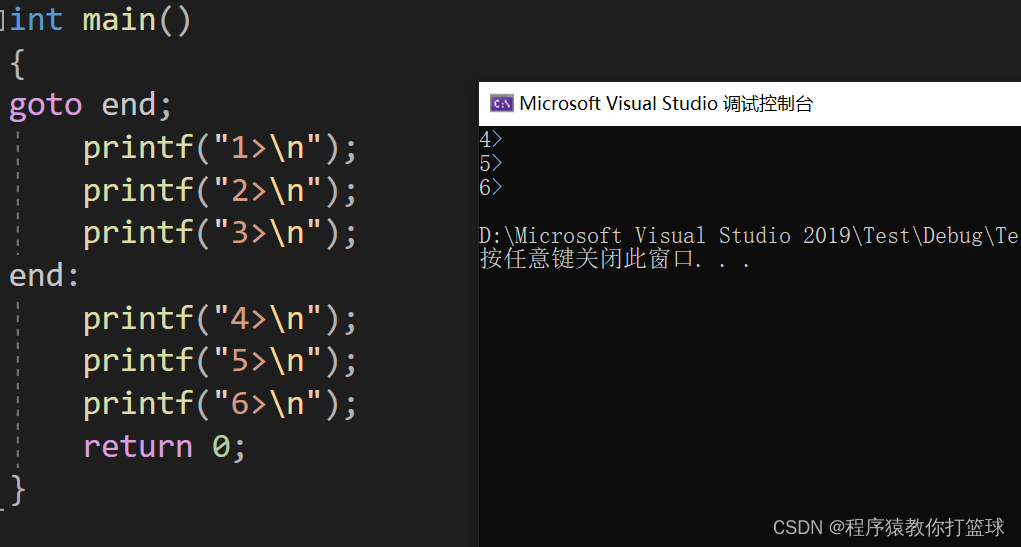Place cursor at the printf("5>\n") line
This screenshot has height=547, width=1021.
pos(219,361)
